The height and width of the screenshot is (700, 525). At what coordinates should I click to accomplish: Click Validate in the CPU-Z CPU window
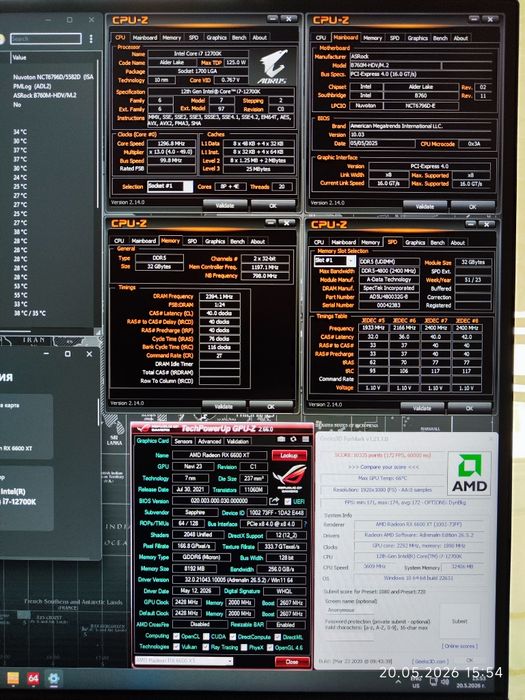coord(225,206)
